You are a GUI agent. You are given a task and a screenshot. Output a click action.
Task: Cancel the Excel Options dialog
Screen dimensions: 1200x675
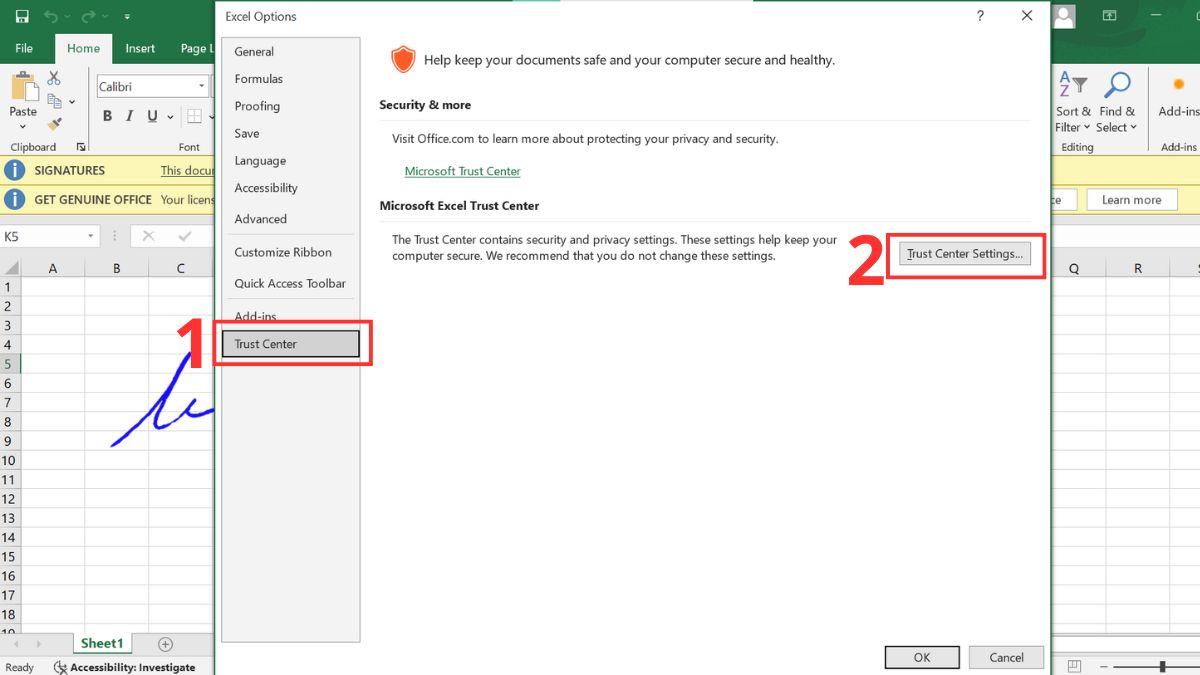[1007, 657]
